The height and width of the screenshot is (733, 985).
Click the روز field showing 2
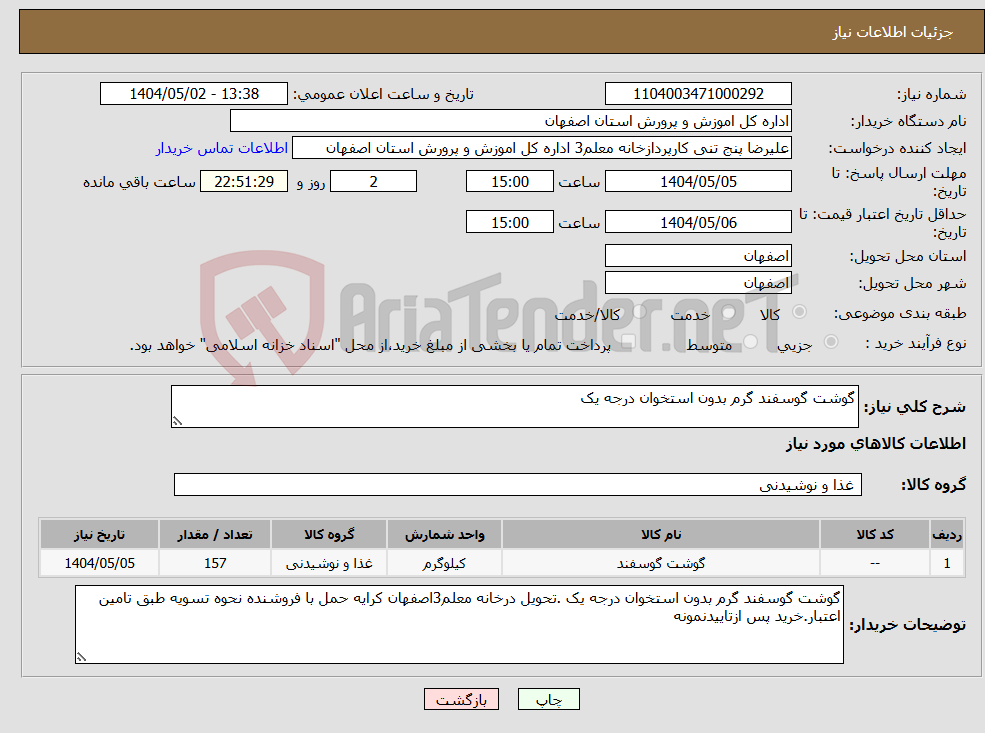[373, 181]
